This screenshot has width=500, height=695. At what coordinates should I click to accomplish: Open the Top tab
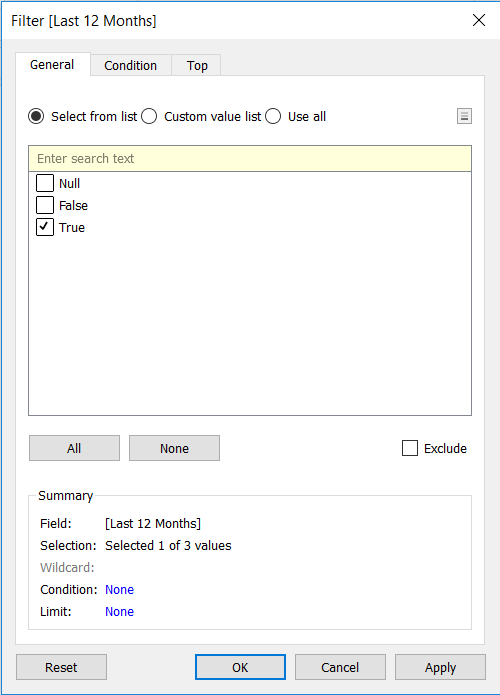point(197,65)
